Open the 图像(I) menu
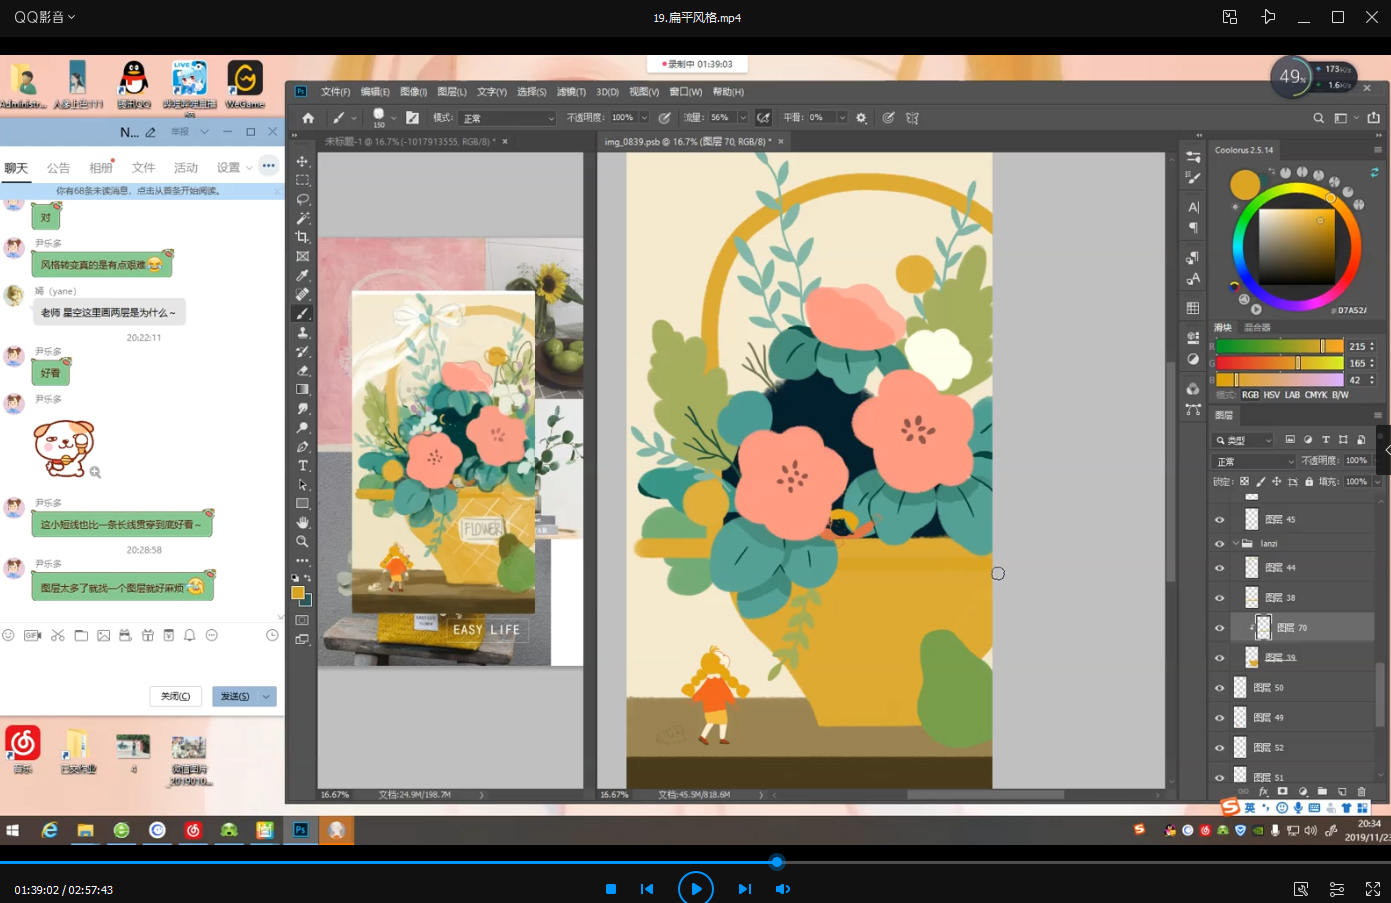This screenshot has width=1391, height=903. pyautogui.click(x=413, y=92)
